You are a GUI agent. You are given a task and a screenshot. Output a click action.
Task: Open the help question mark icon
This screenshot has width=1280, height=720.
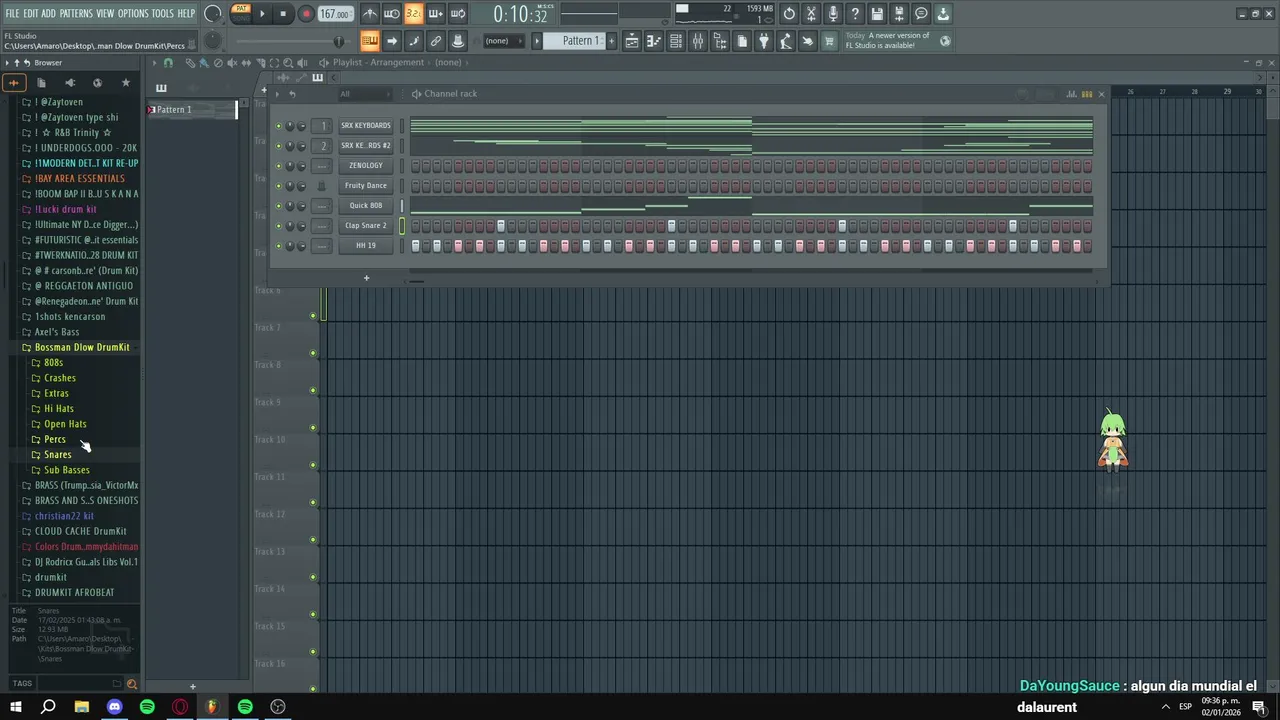[x=855, y=14]
